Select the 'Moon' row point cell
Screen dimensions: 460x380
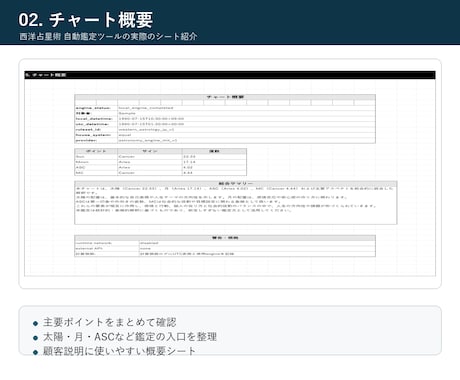[x=96, y=162]
